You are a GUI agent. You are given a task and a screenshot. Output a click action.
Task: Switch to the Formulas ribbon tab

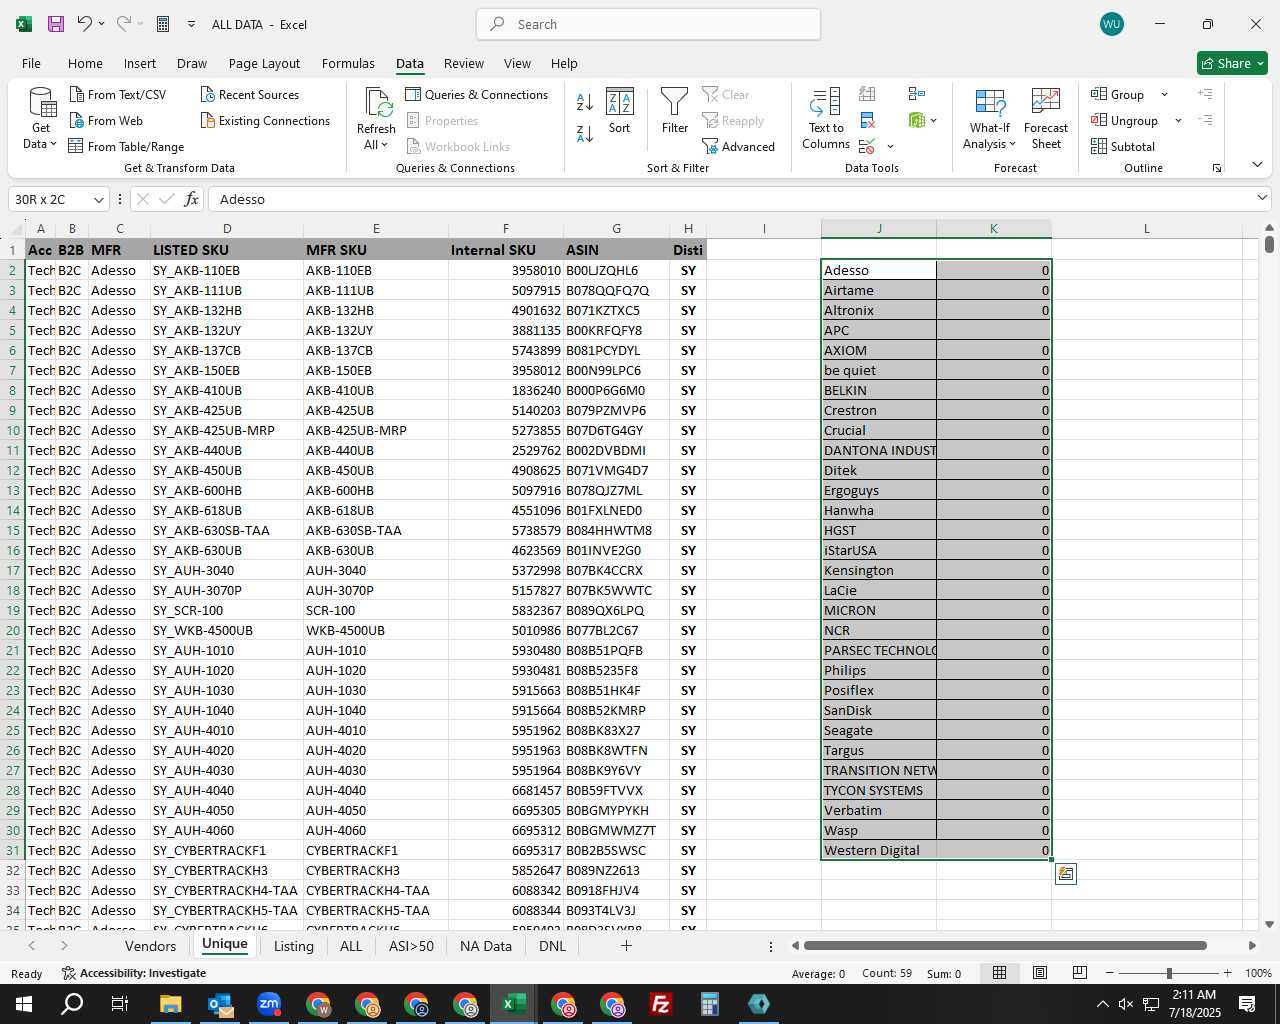348,63
